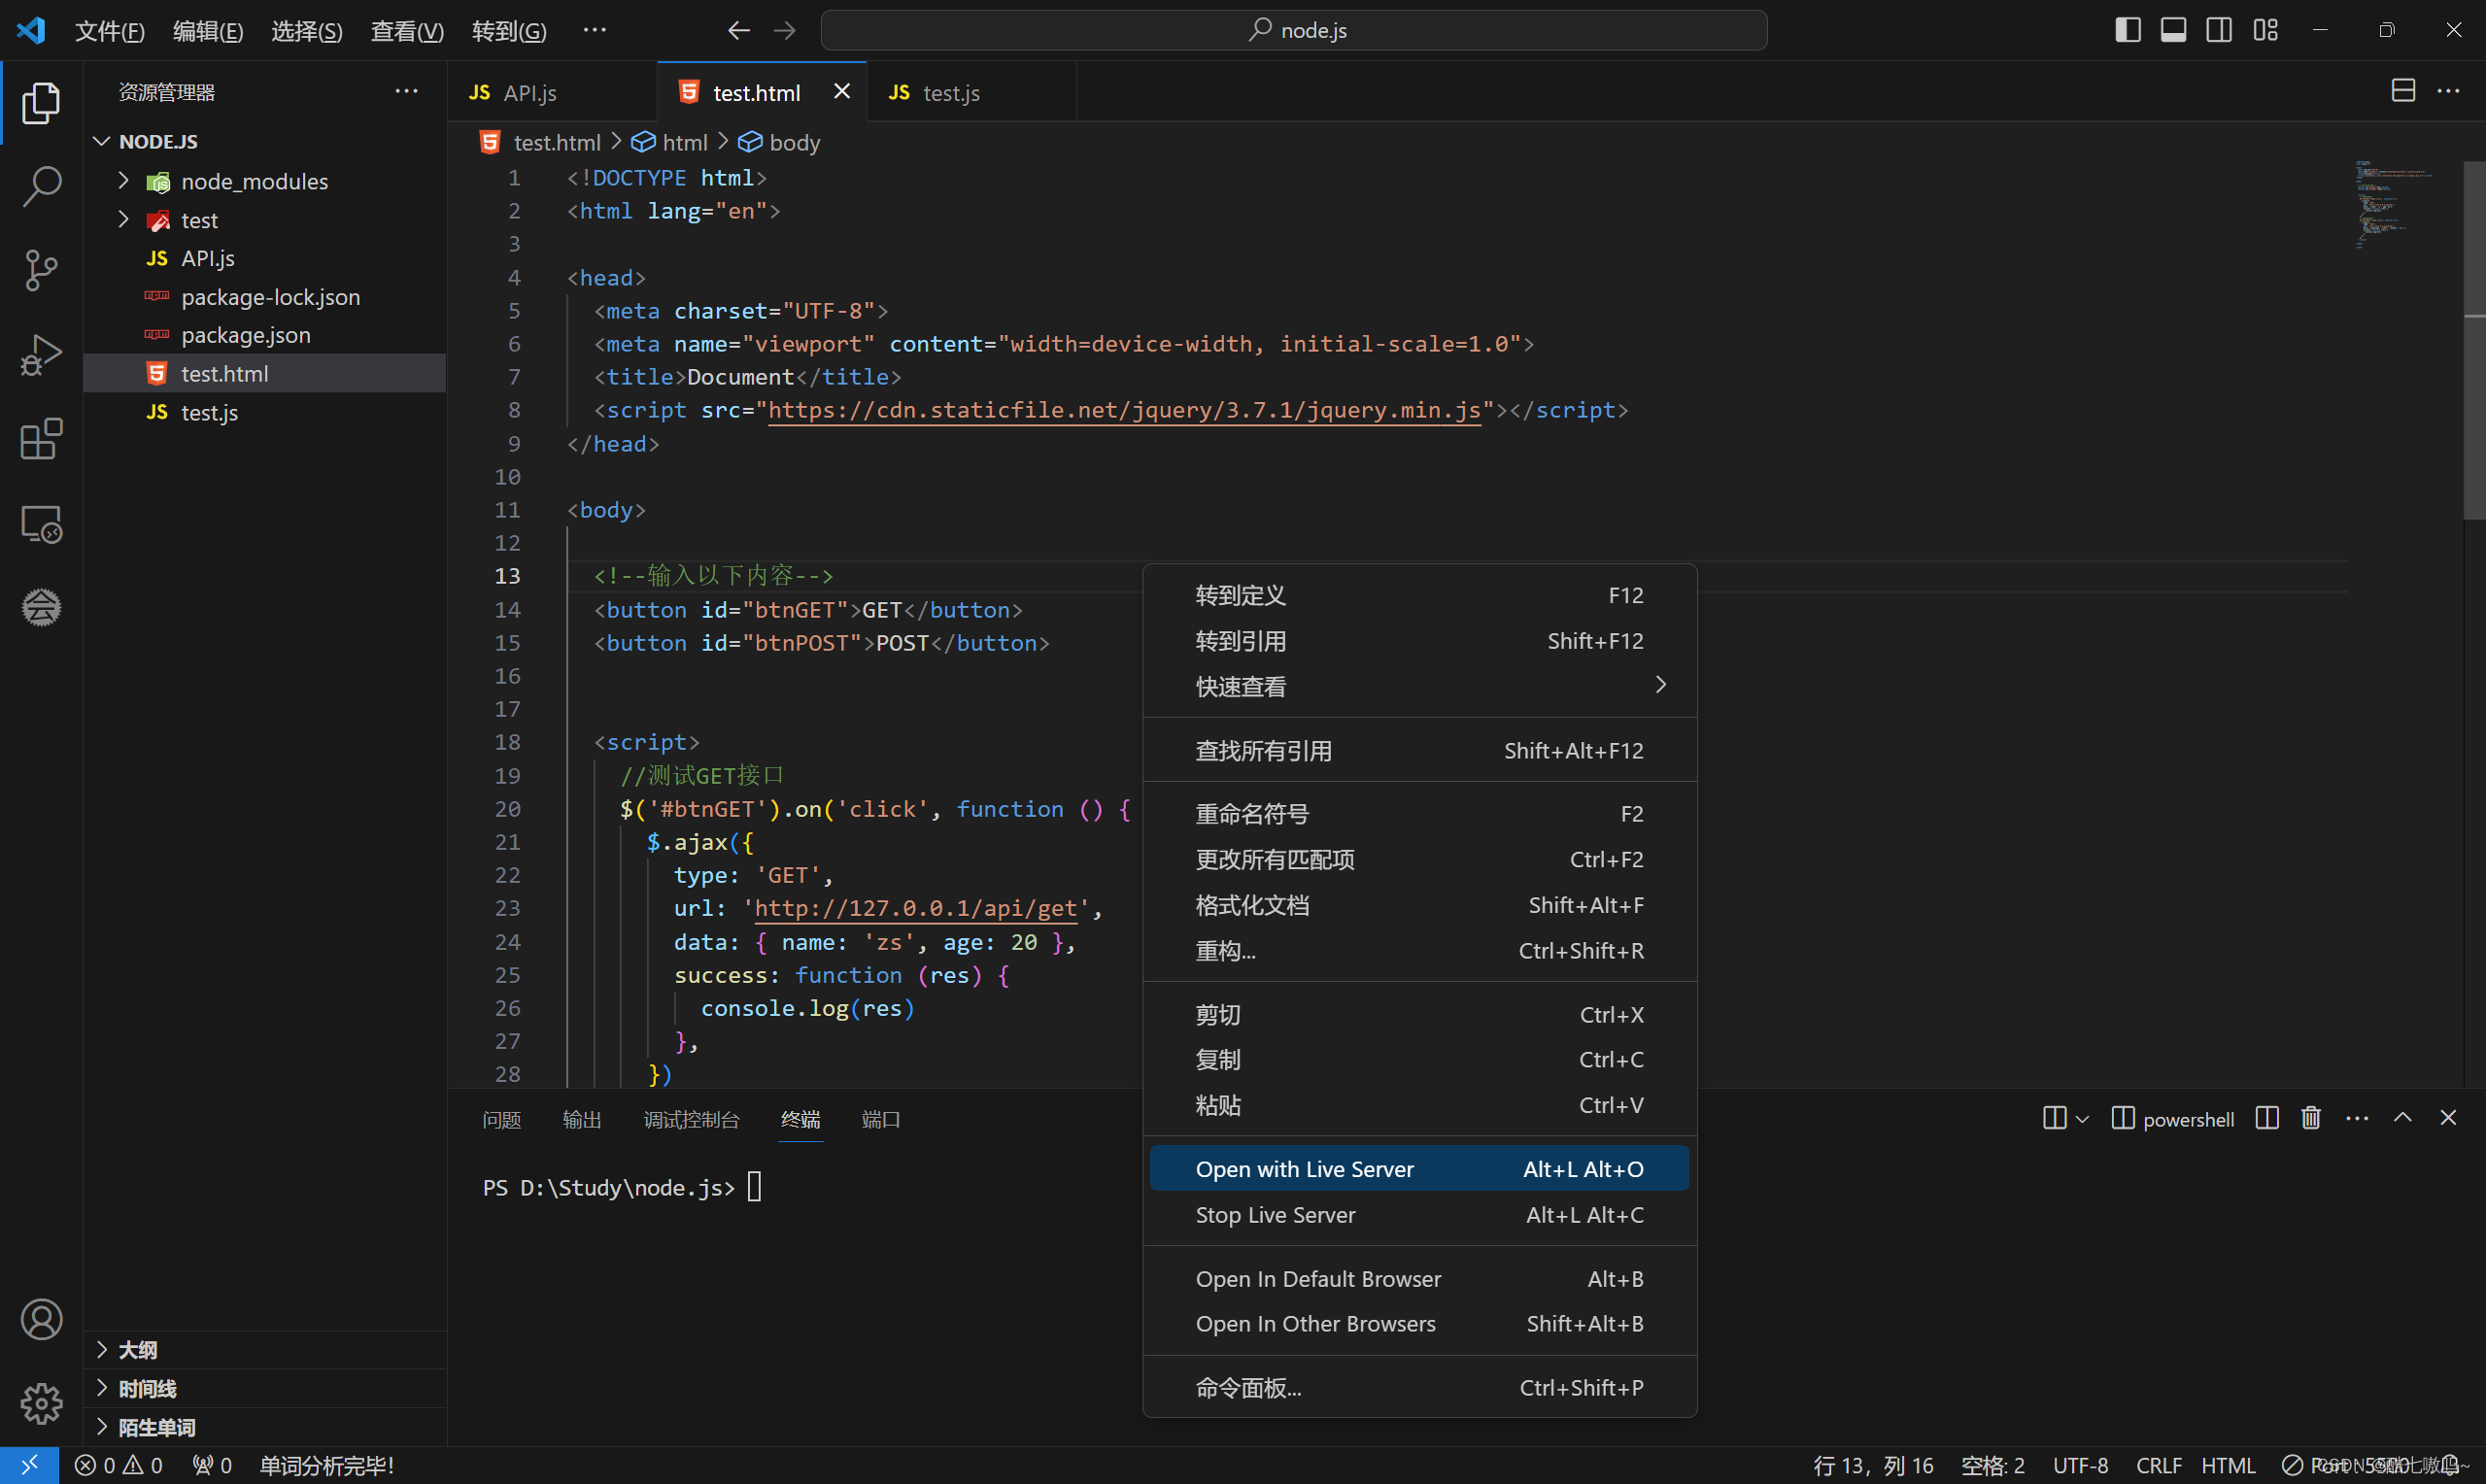Open the Search view in activity bar

click(x=41, y=186)
